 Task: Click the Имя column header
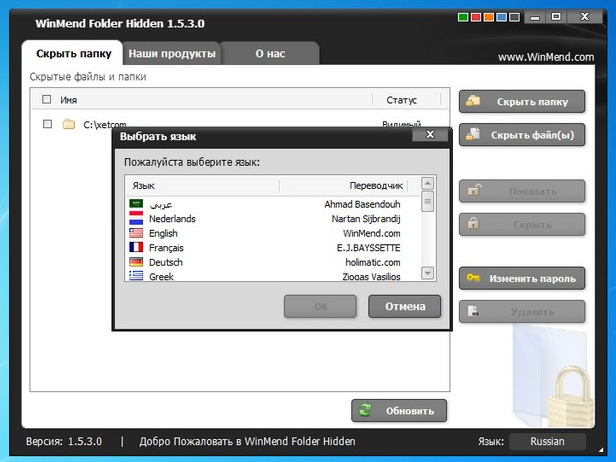point(69,100)
